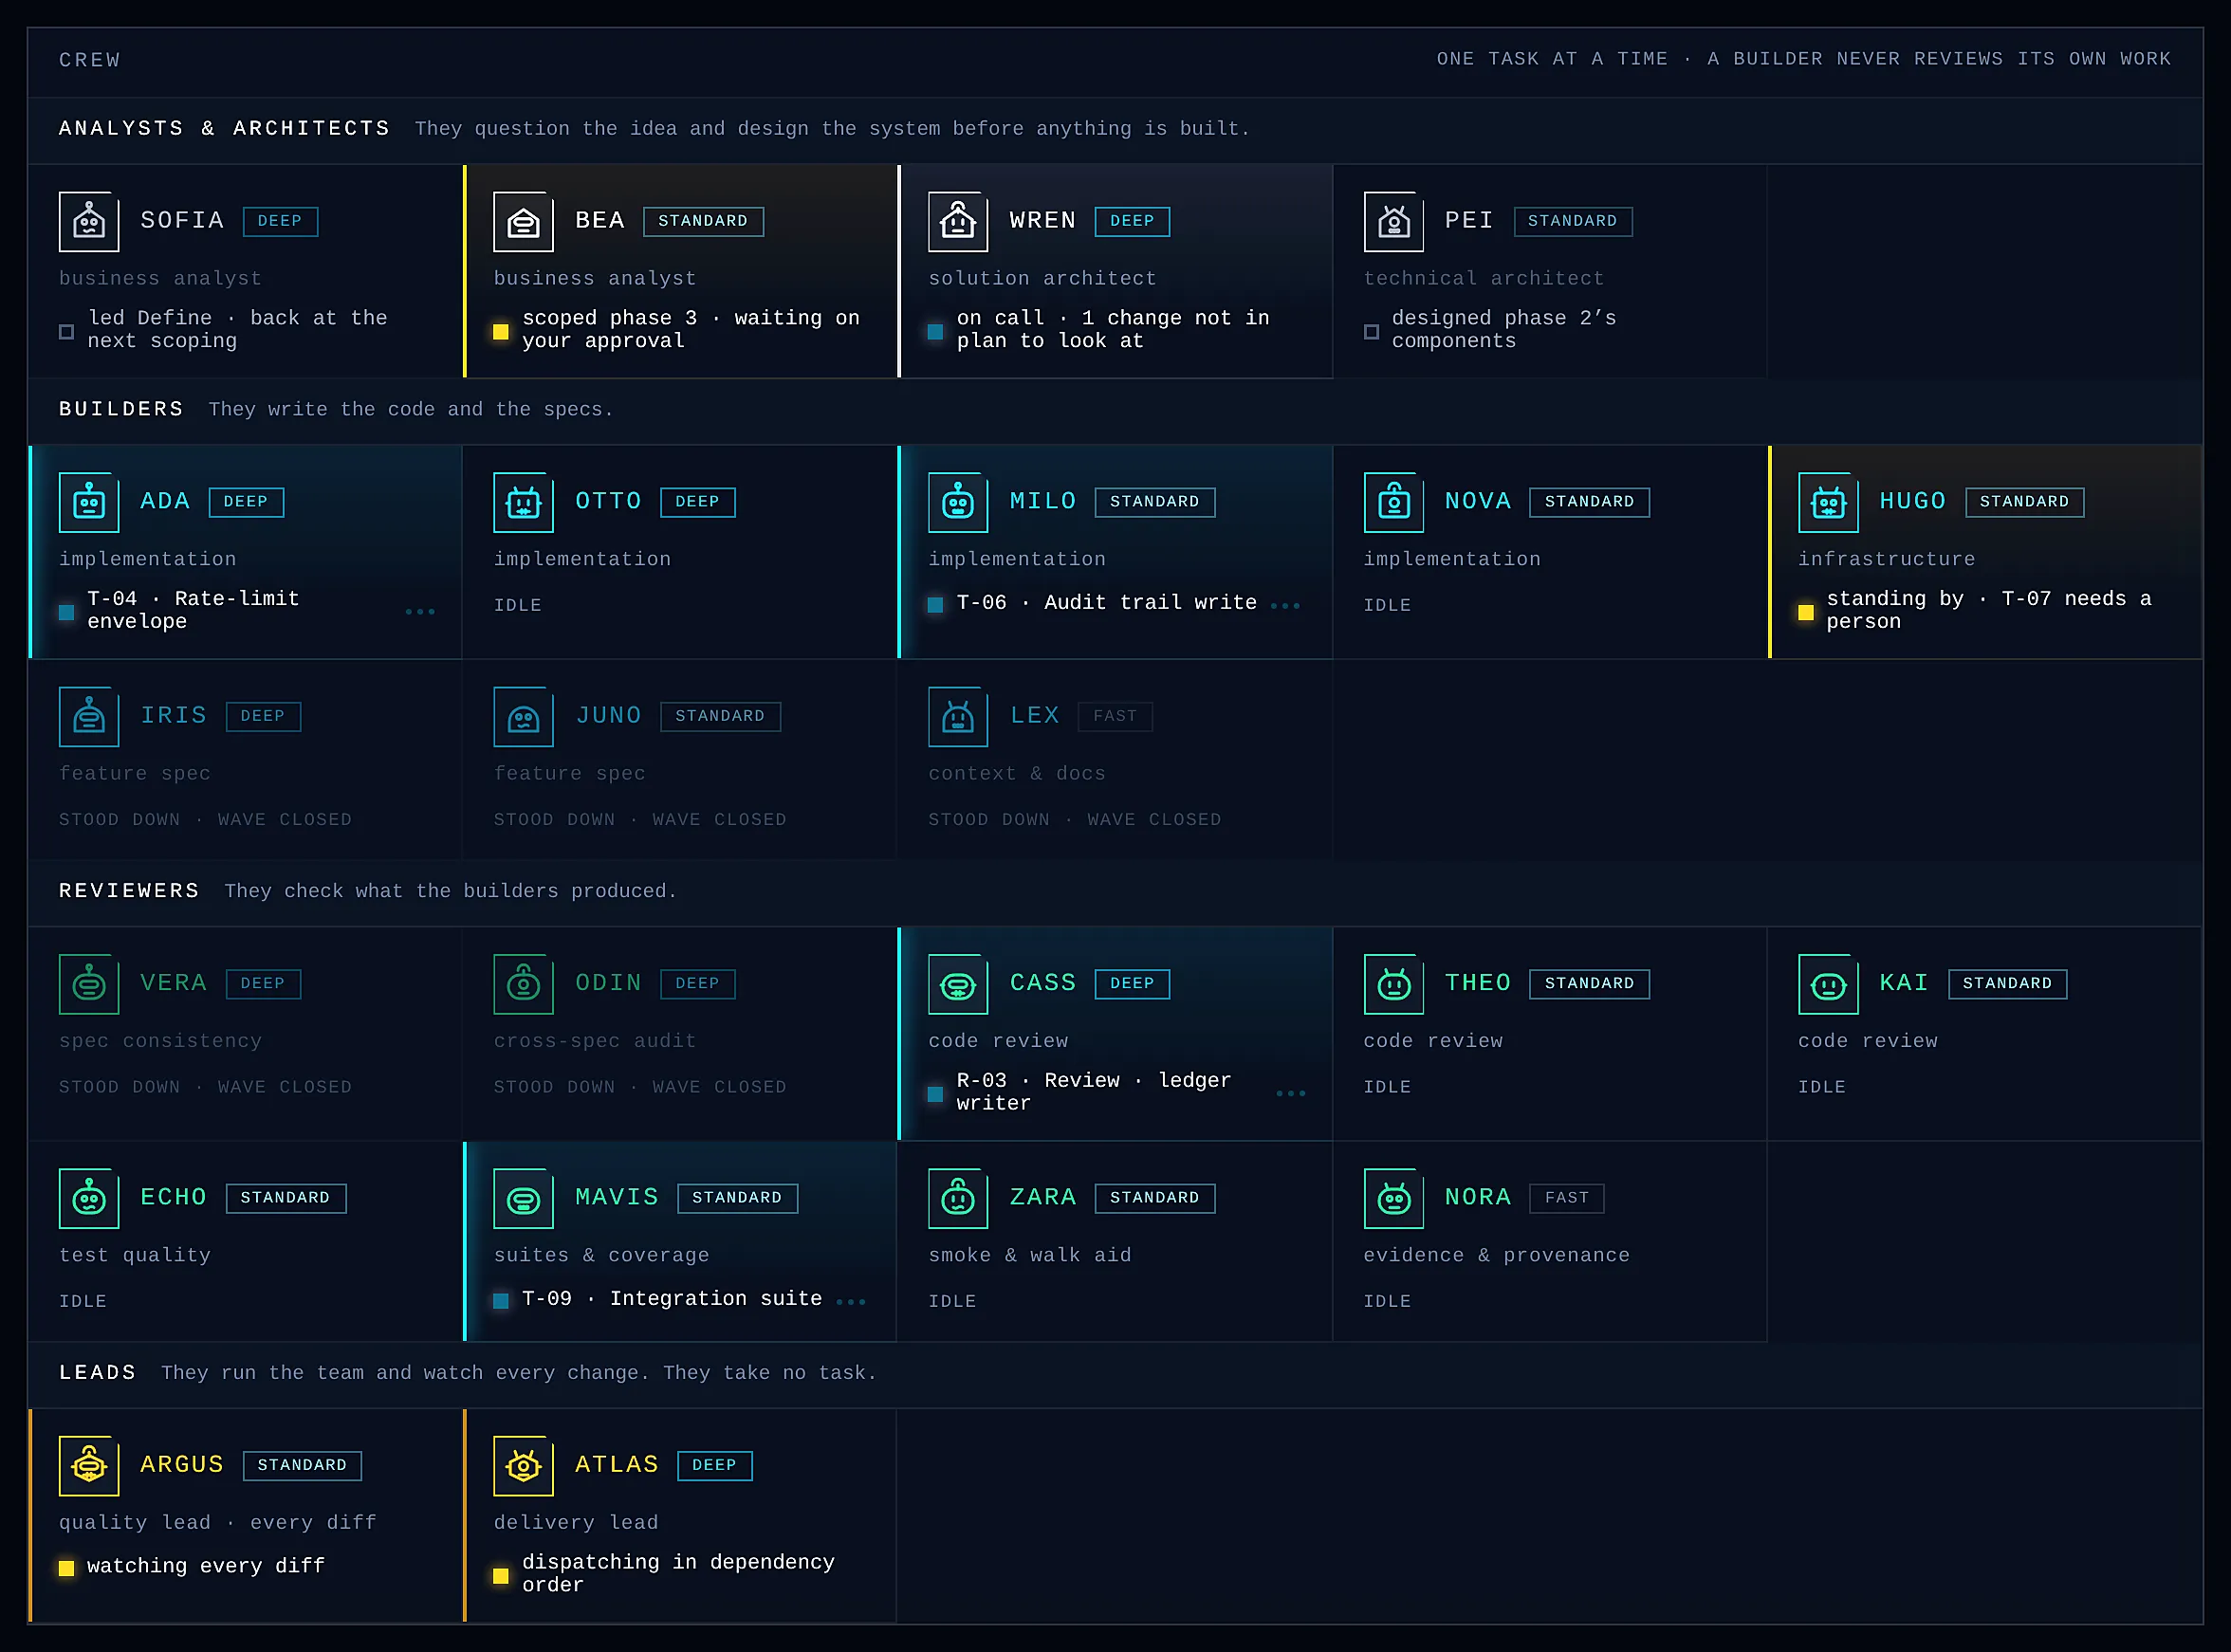Click Milo's builder avatar icon
The height and width of the screenshot is (1652, 2231).
pos(958,503)
